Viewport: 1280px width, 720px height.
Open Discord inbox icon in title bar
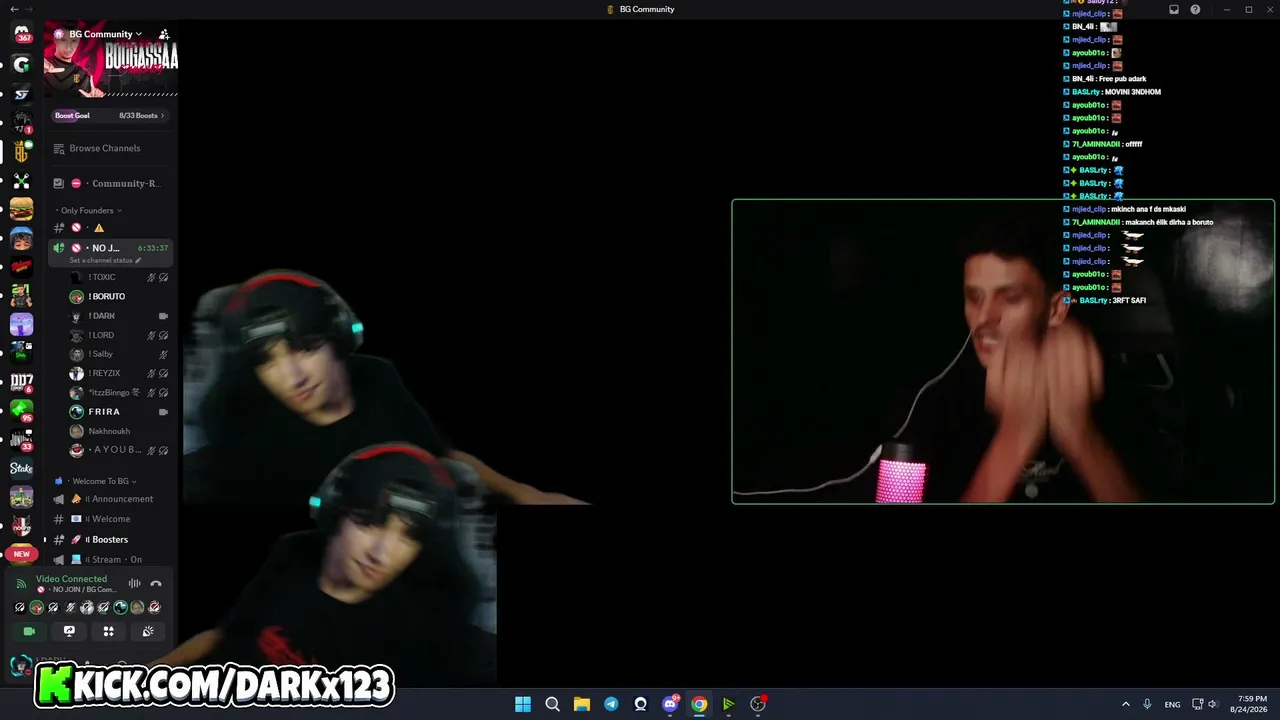[x=1174, y=9]
